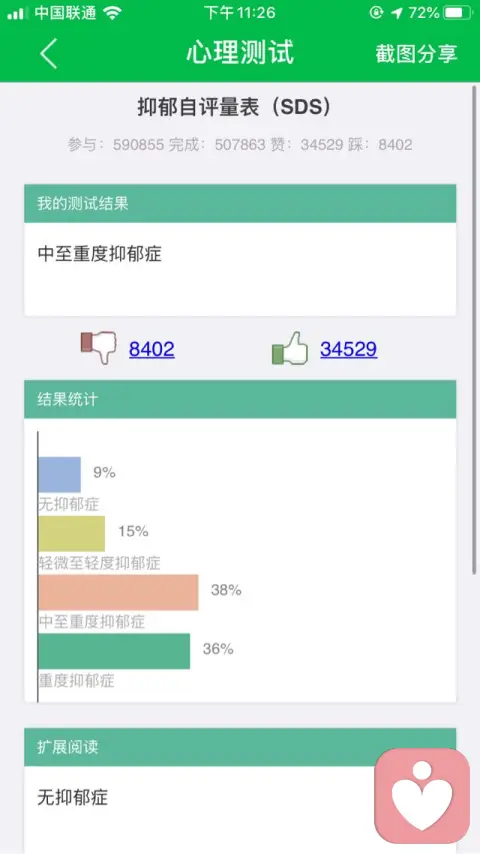Select the 扩展阅读 section header
Image resolution: width=480 pixels, height=854 pixels.
click(240, 747)
